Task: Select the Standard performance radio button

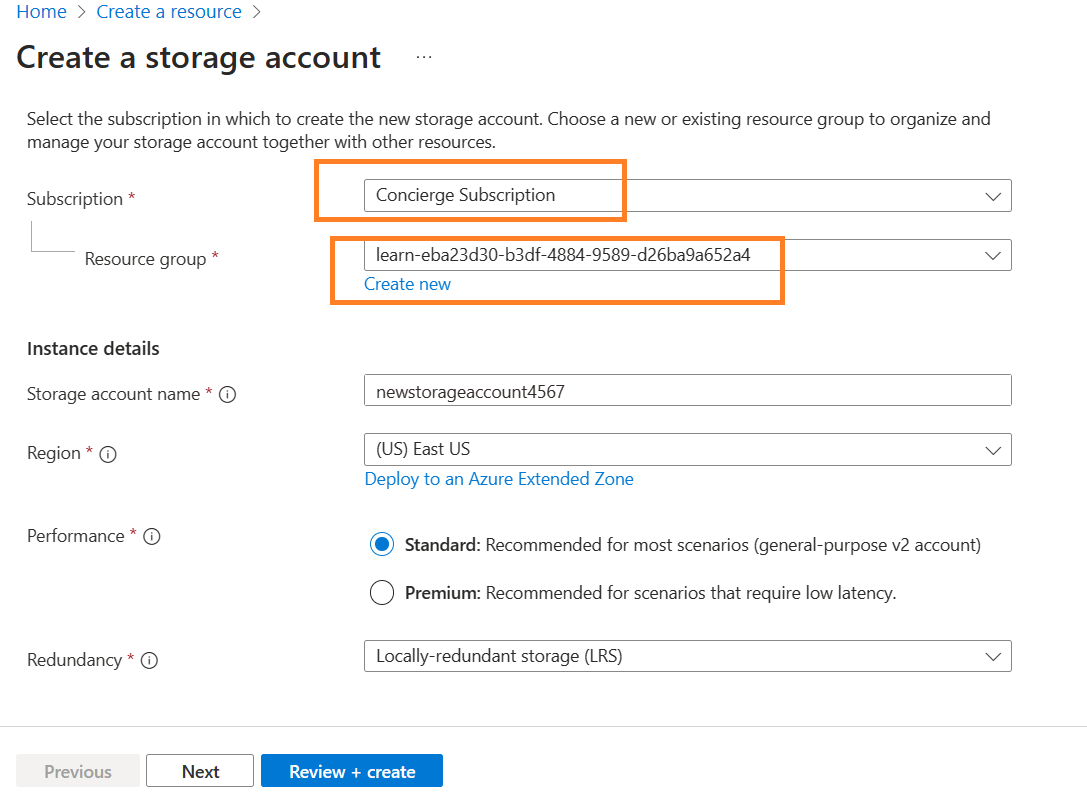Action: pyautogui.click(x=382, y=545)
